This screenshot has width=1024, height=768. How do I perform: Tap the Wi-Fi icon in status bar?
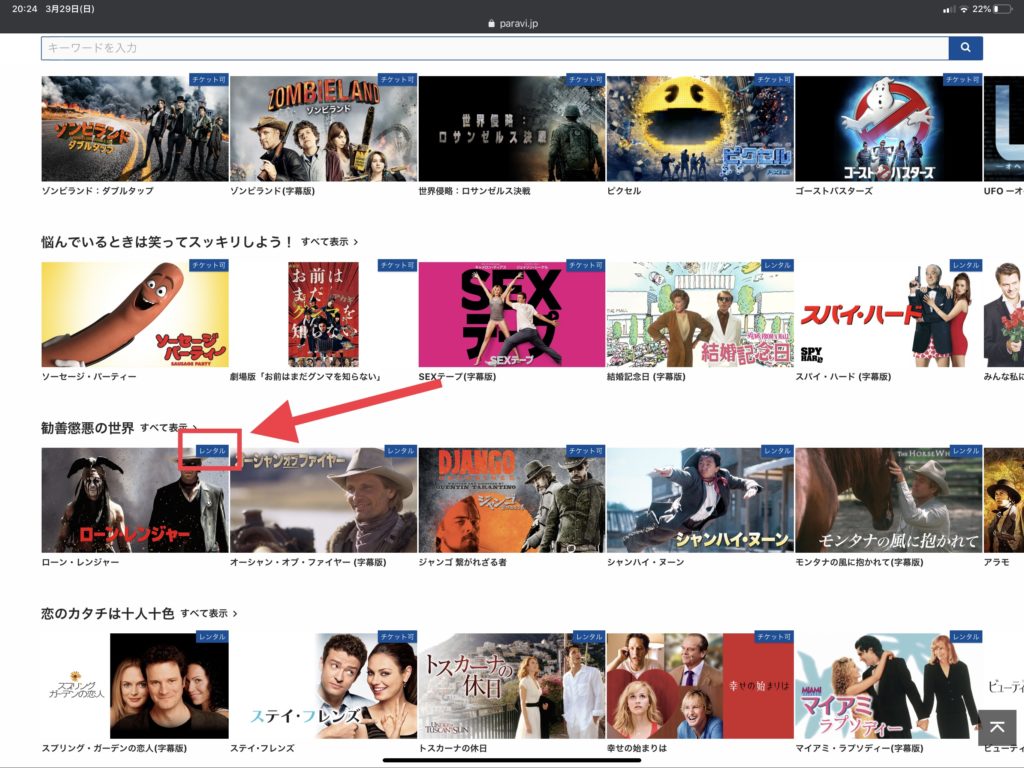(963, 9)
